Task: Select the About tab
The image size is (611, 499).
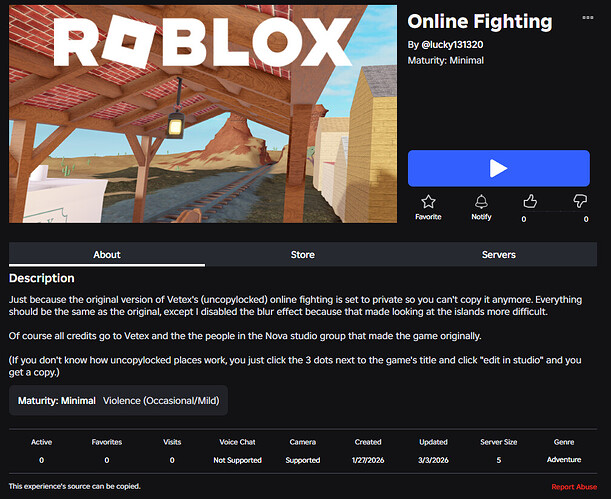Action: pos(107,255)
